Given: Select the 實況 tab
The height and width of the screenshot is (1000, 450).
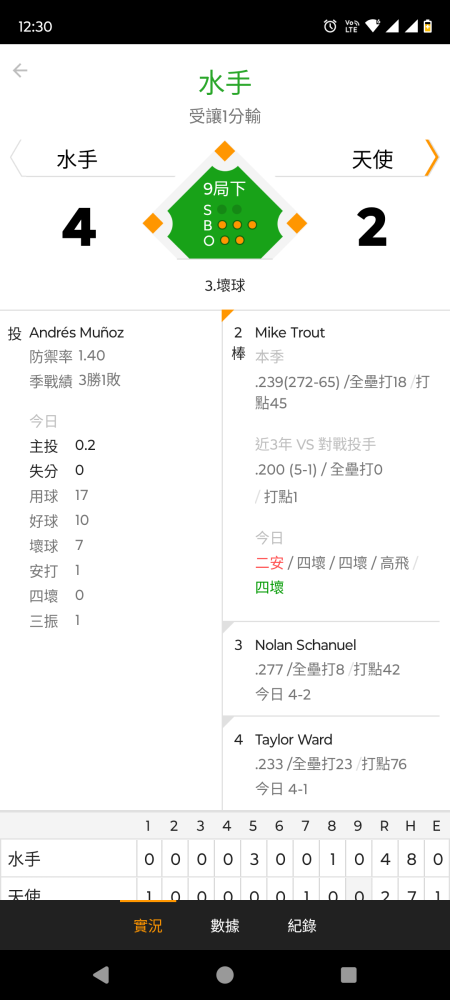Looking at the screenshot, I should pyautogui.click(x=148, y=926).
